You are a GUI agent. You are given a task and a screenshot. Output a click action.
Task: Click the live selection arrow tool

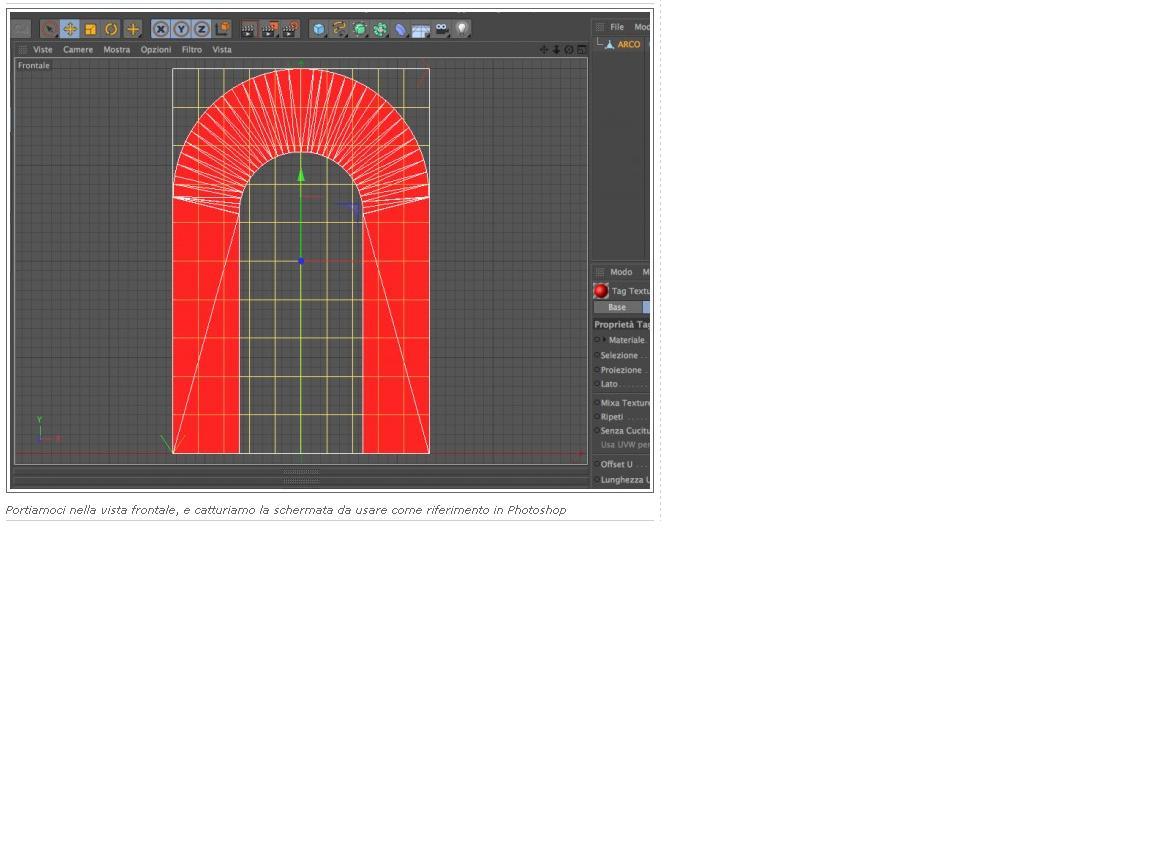click(49, 29)
